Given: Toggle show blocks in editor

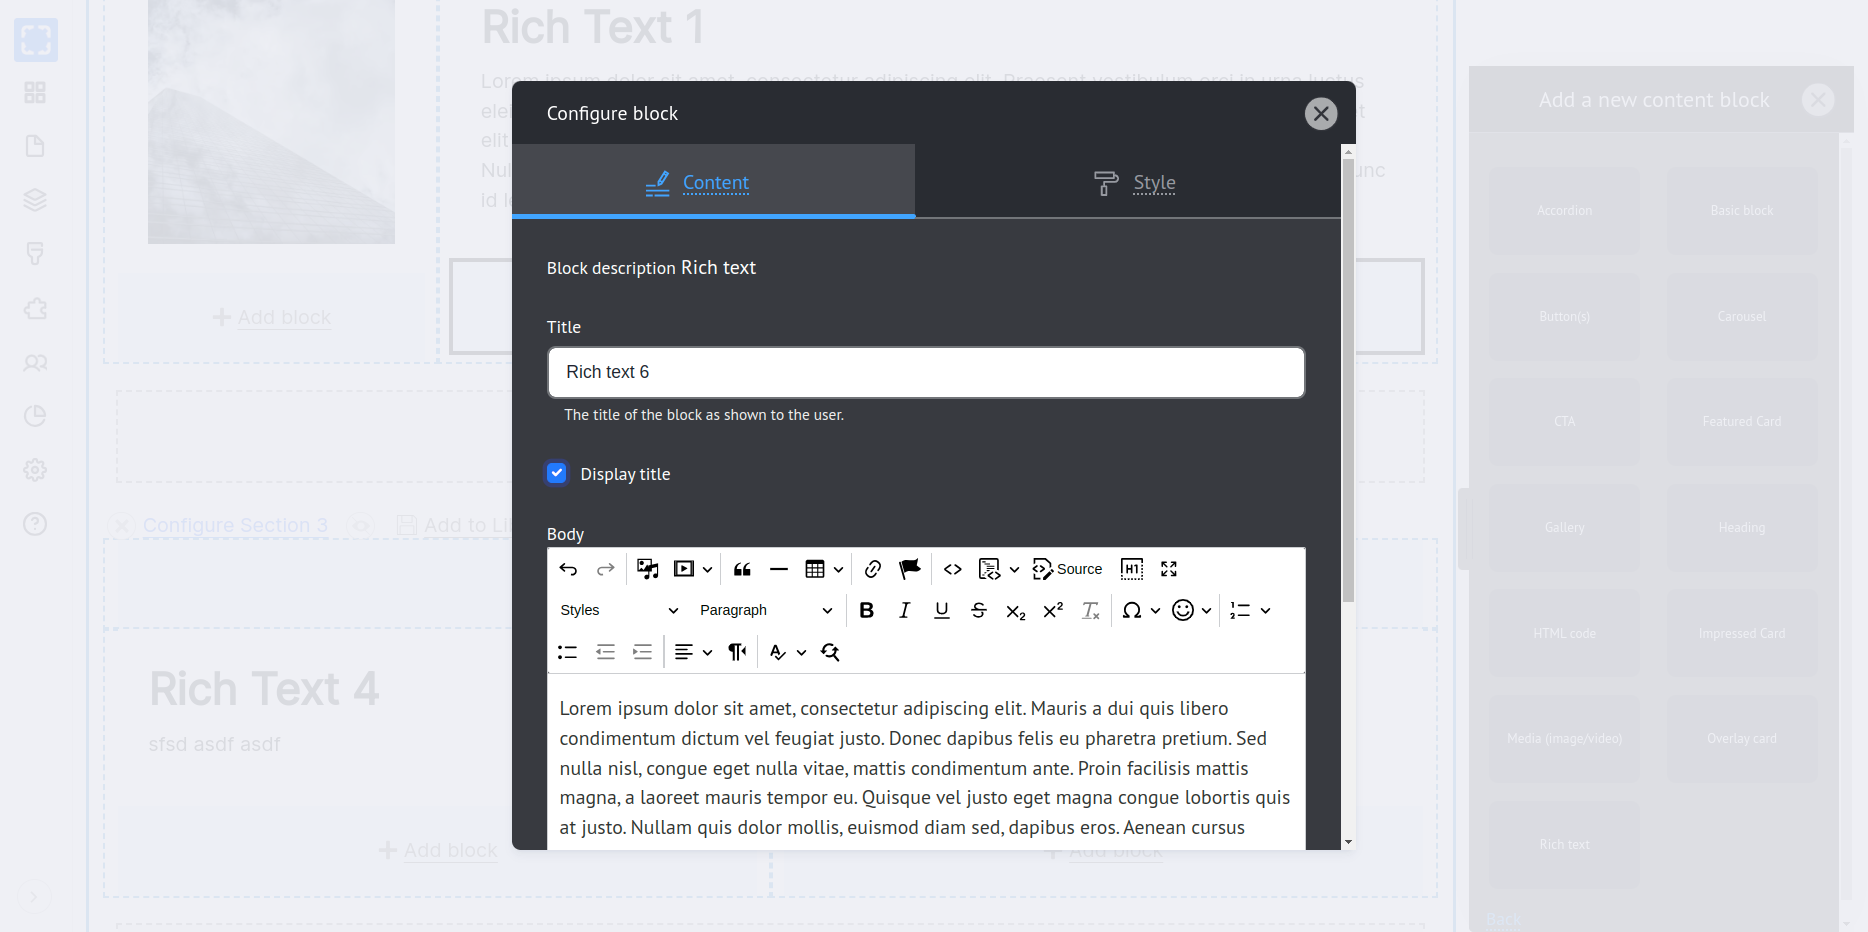Looking at the screenshot, I should 1132,569.
